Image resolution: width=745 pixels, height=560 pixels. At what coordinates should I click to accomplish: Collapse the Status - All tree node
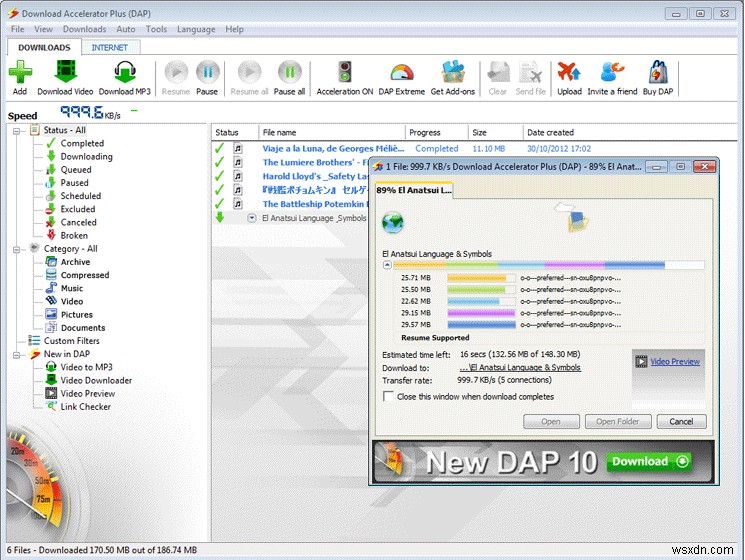[x=18, y=130]
